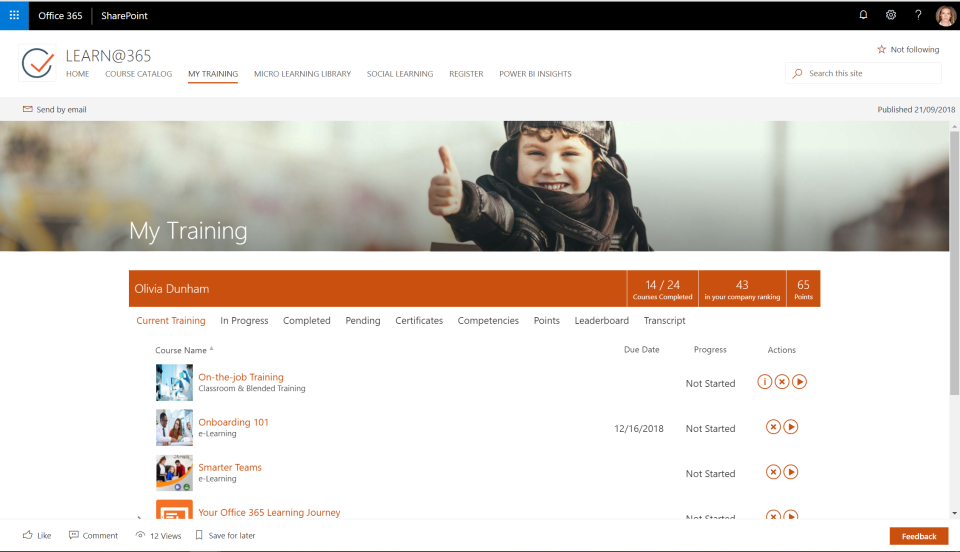
Task: Open the Onboarding 101 course link
Action: [x=233, y=422]
